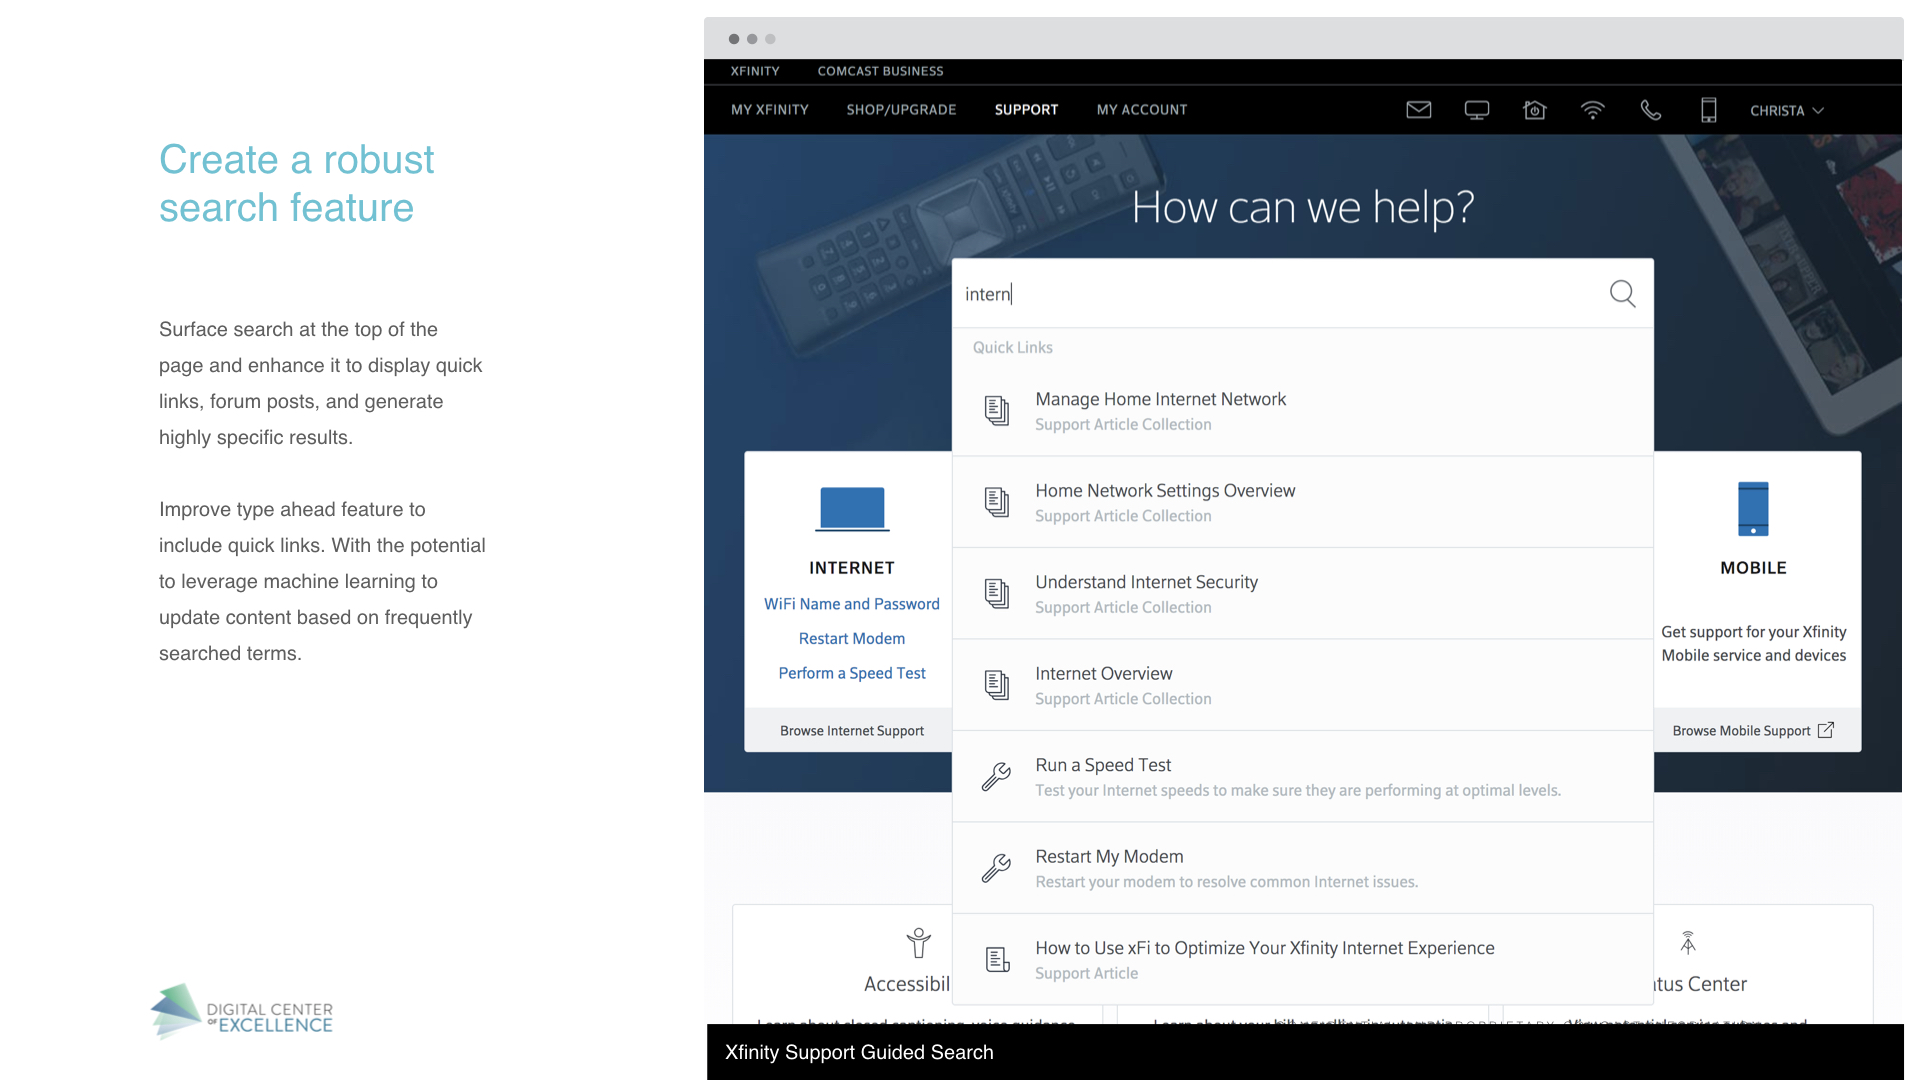
Task: Click Restart Modem link in Internet card
Action: click(852, 639)
